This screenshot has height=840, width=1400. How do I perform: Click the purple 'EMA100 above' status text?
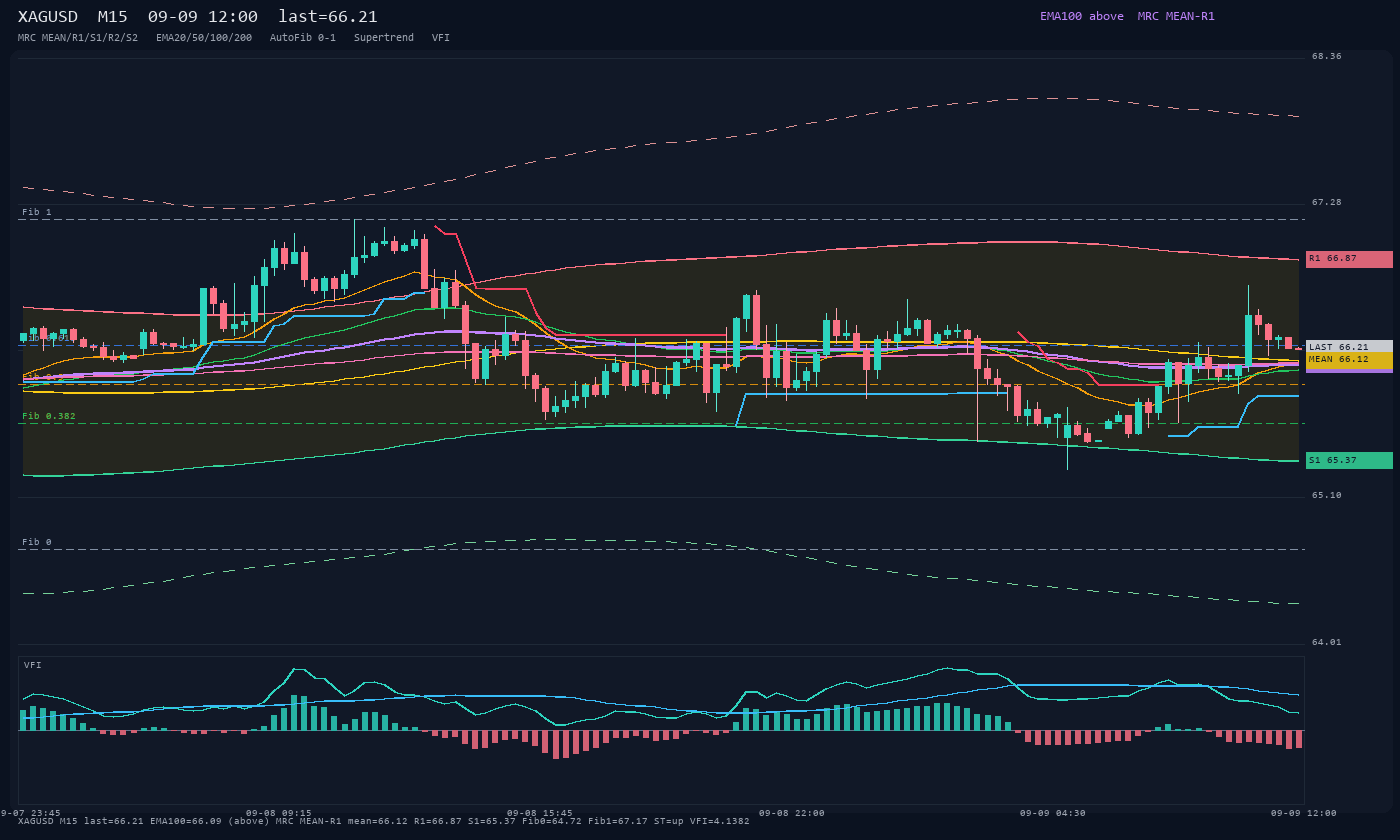(1082, 16)
